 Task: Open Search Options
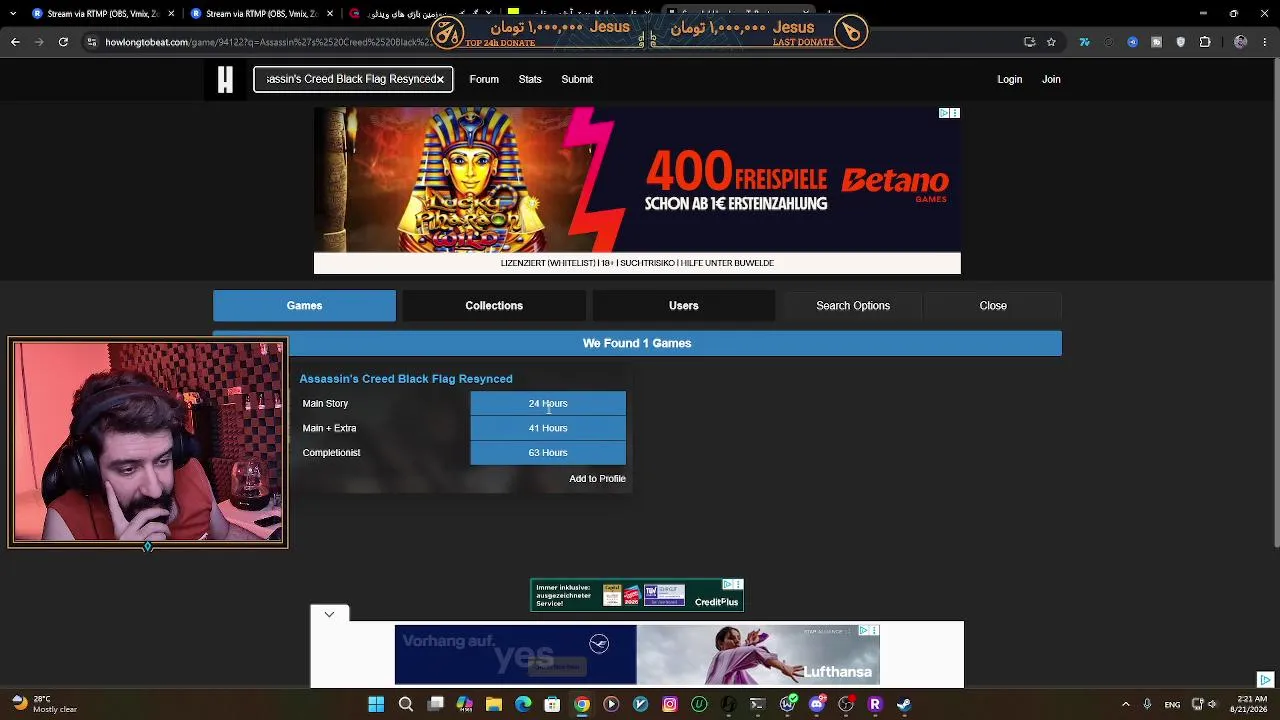coord(853,306)
